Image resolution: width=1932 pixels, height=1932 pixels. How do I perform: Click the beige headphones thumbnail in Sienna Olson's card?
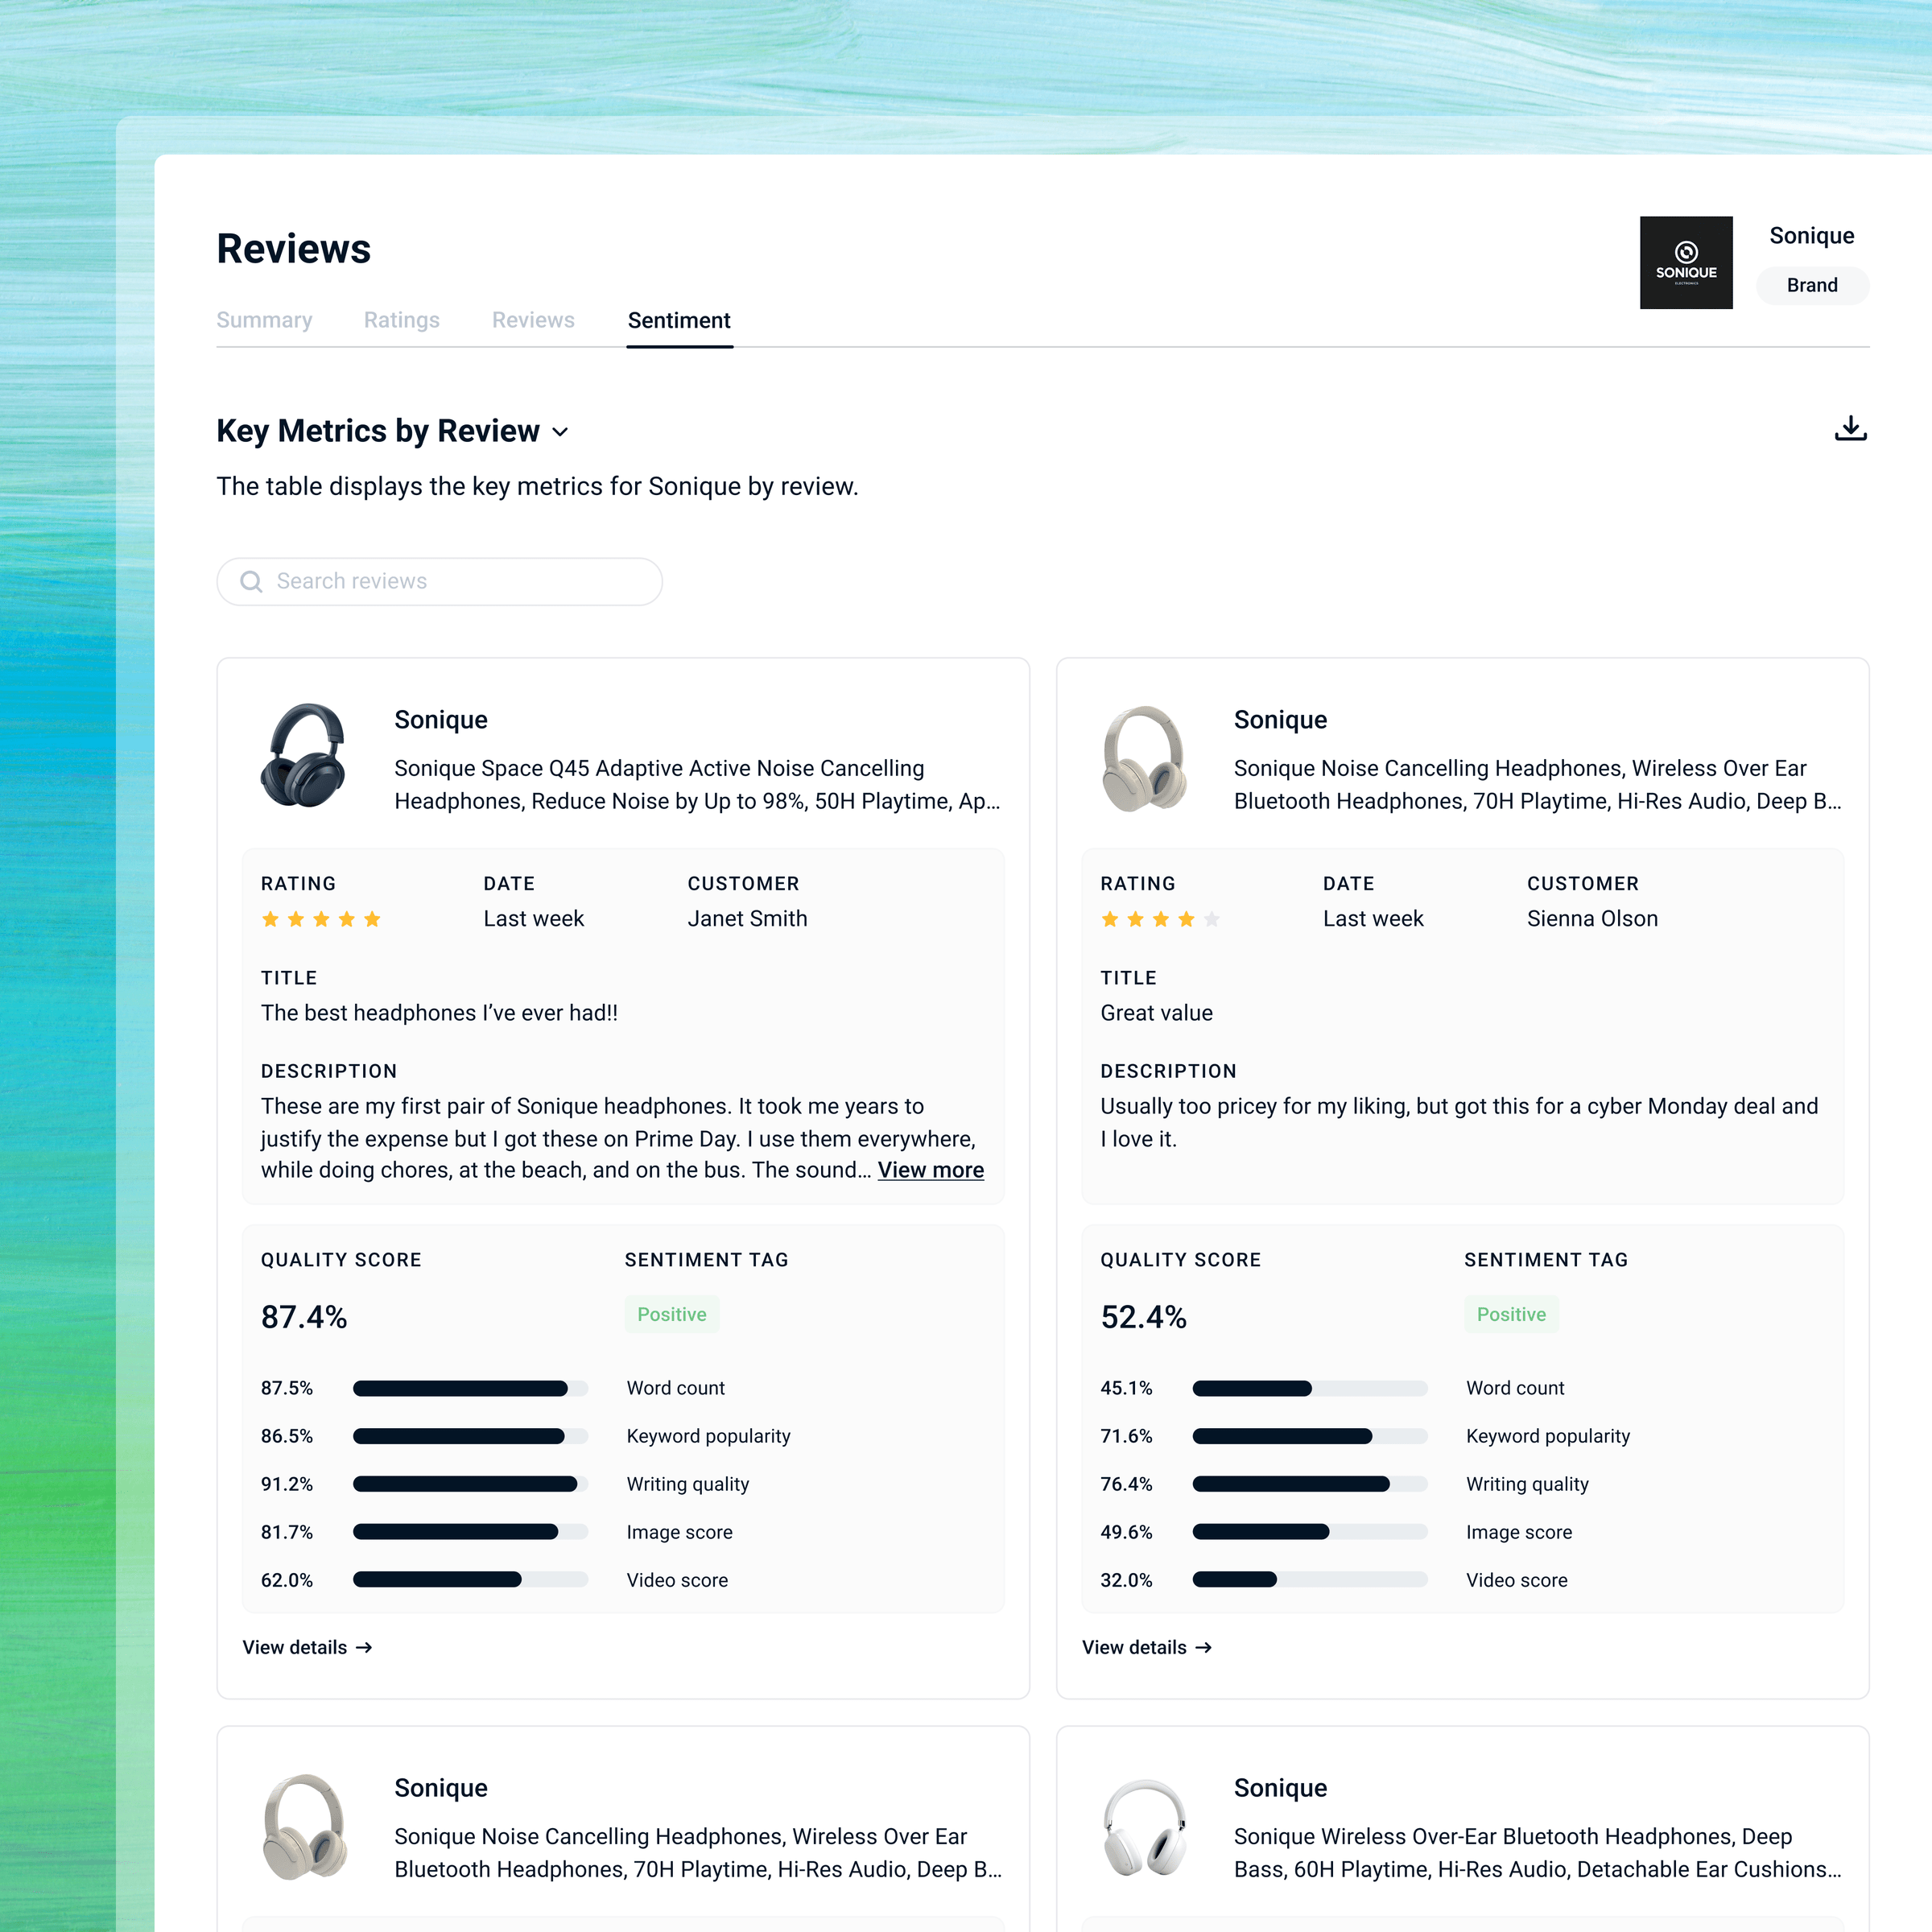pyautogui.click(x=1144, y=758)
